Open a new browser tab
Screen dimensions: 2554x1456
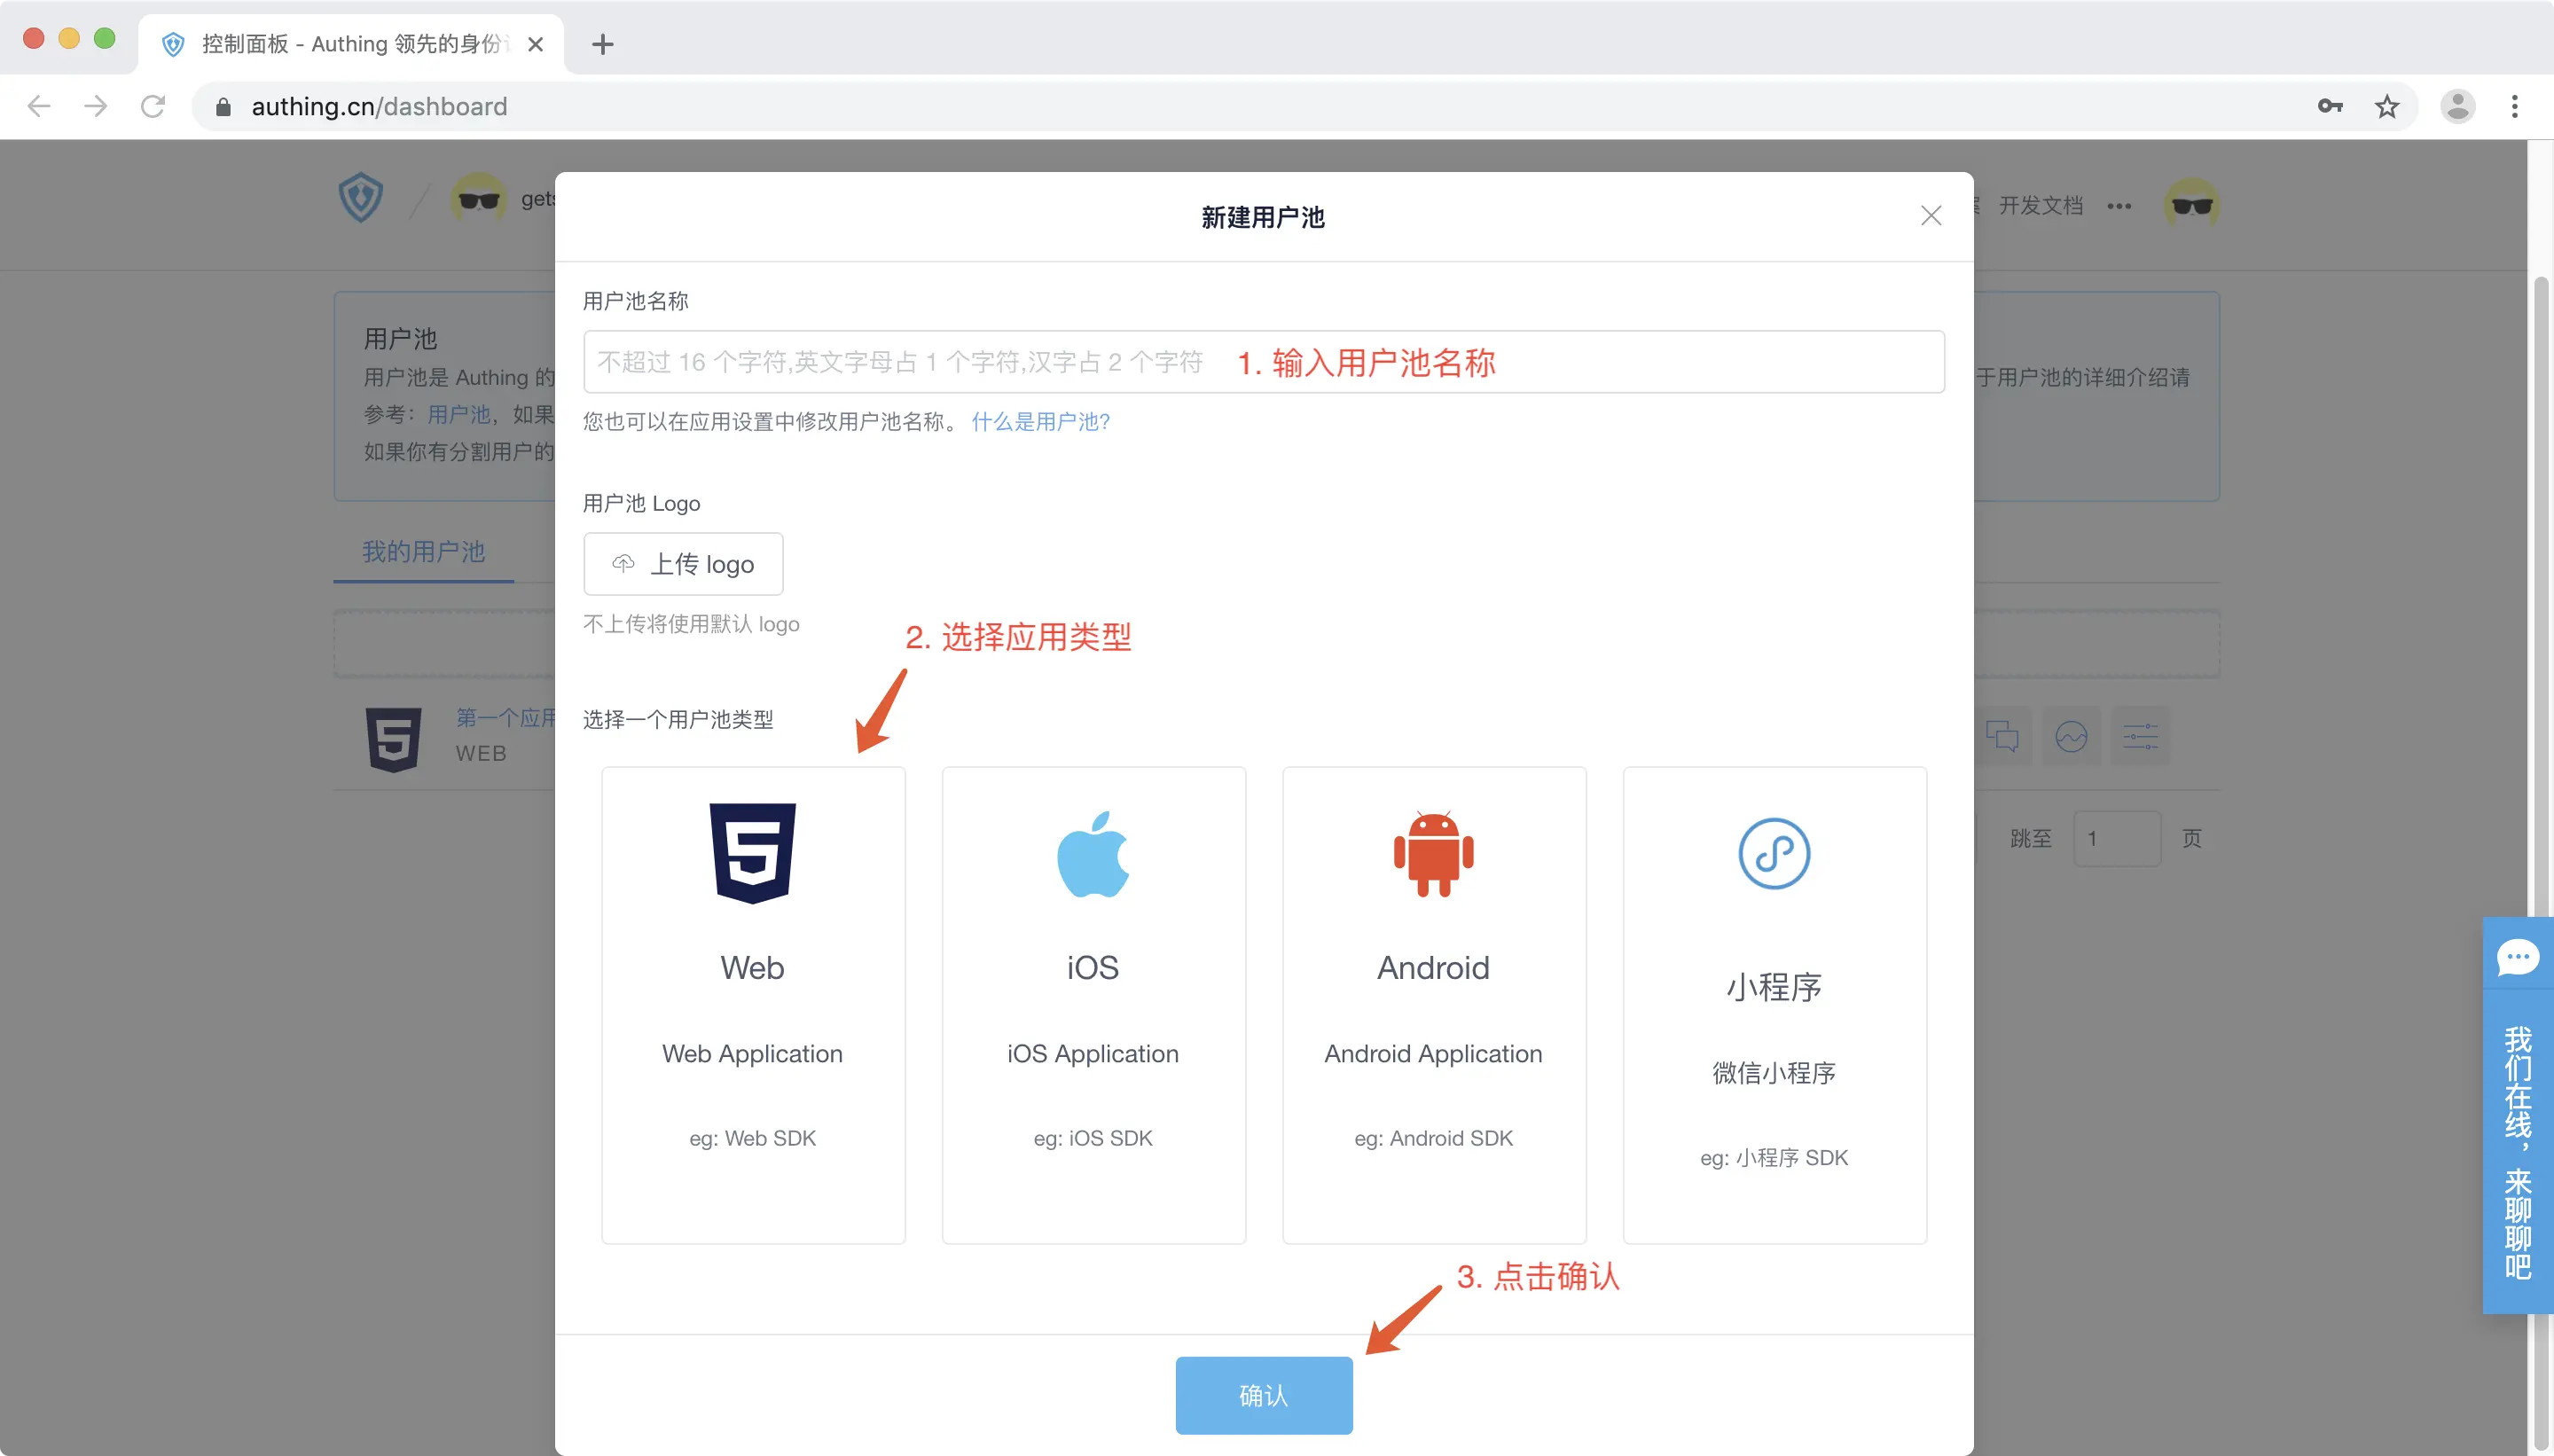click(x=602, y=44)
